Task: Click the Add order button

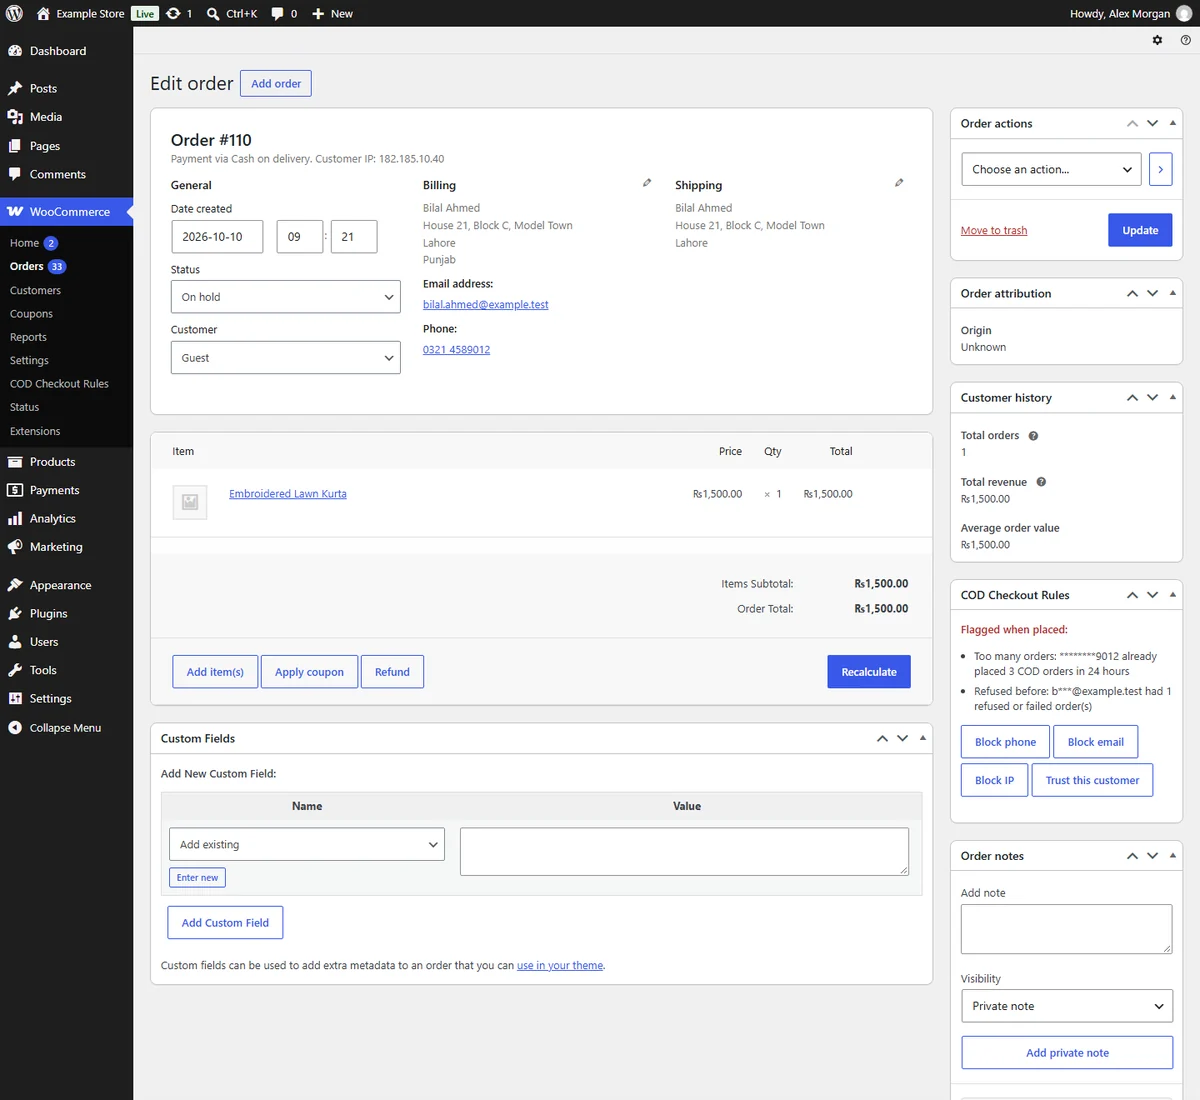Action: coord(276,83)
